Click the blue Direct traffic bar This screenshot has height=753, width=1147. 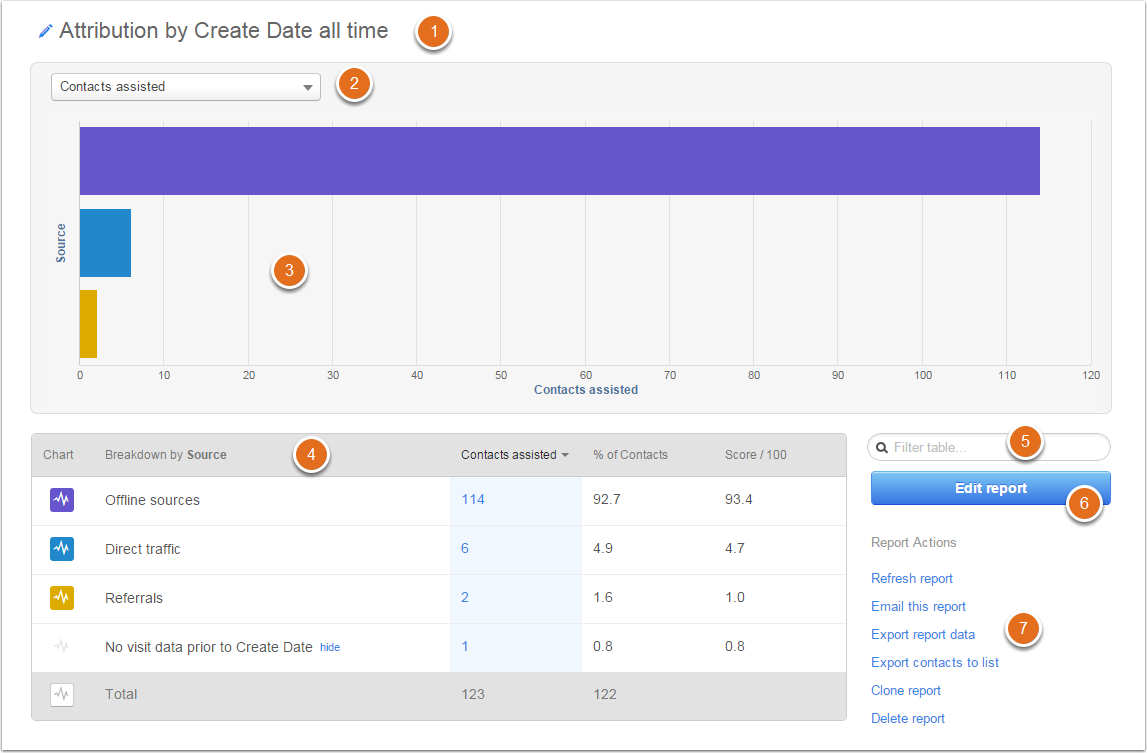[105, 243]
